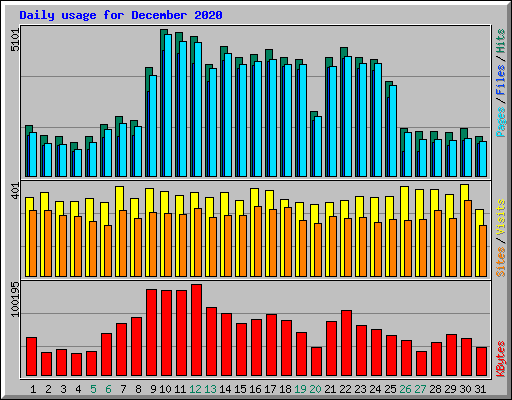Click the Visits legend label

[x=501, y=218]
